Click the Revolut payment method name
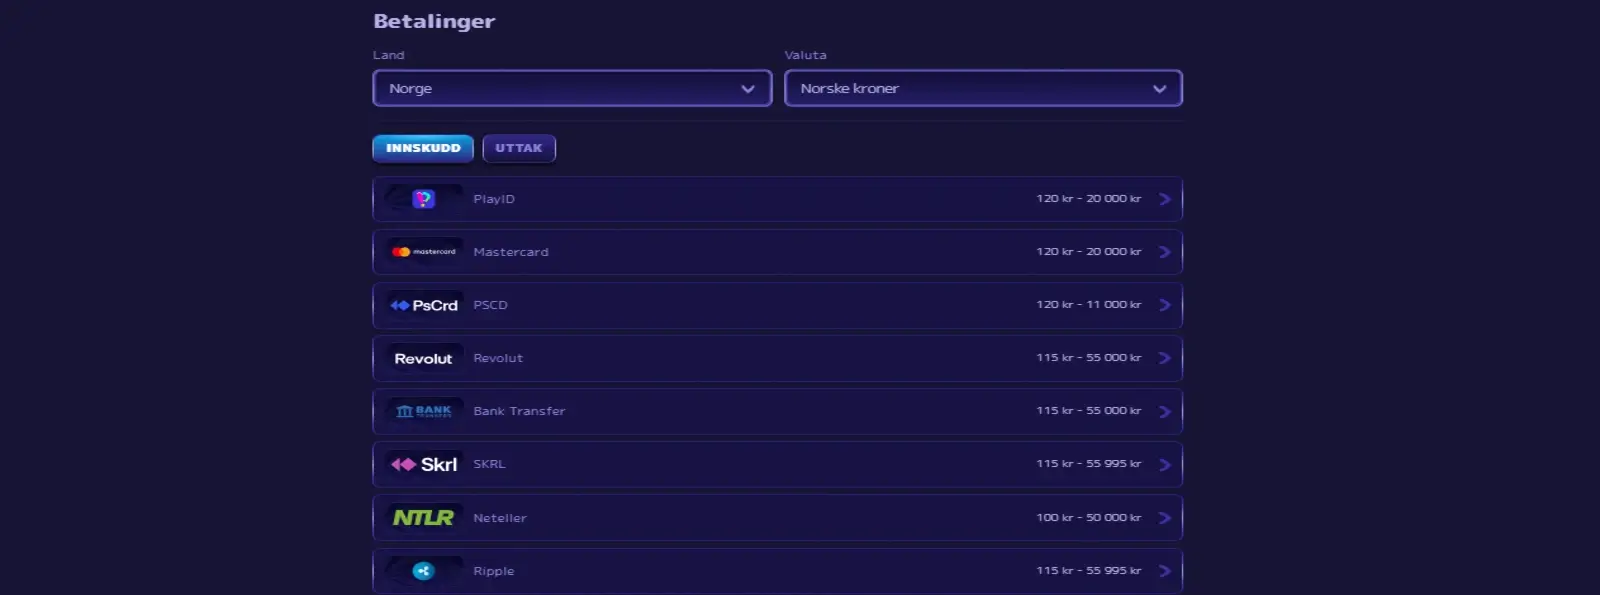Screen dimensions: 1600x595 point(498,358)
